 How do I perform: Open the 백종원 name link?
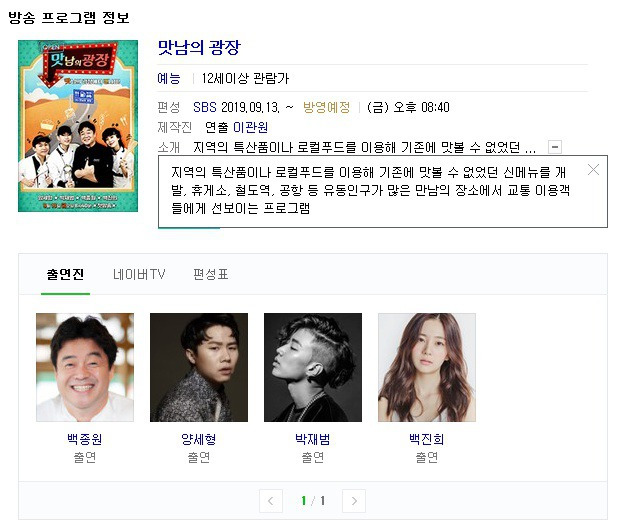(85, 439)
